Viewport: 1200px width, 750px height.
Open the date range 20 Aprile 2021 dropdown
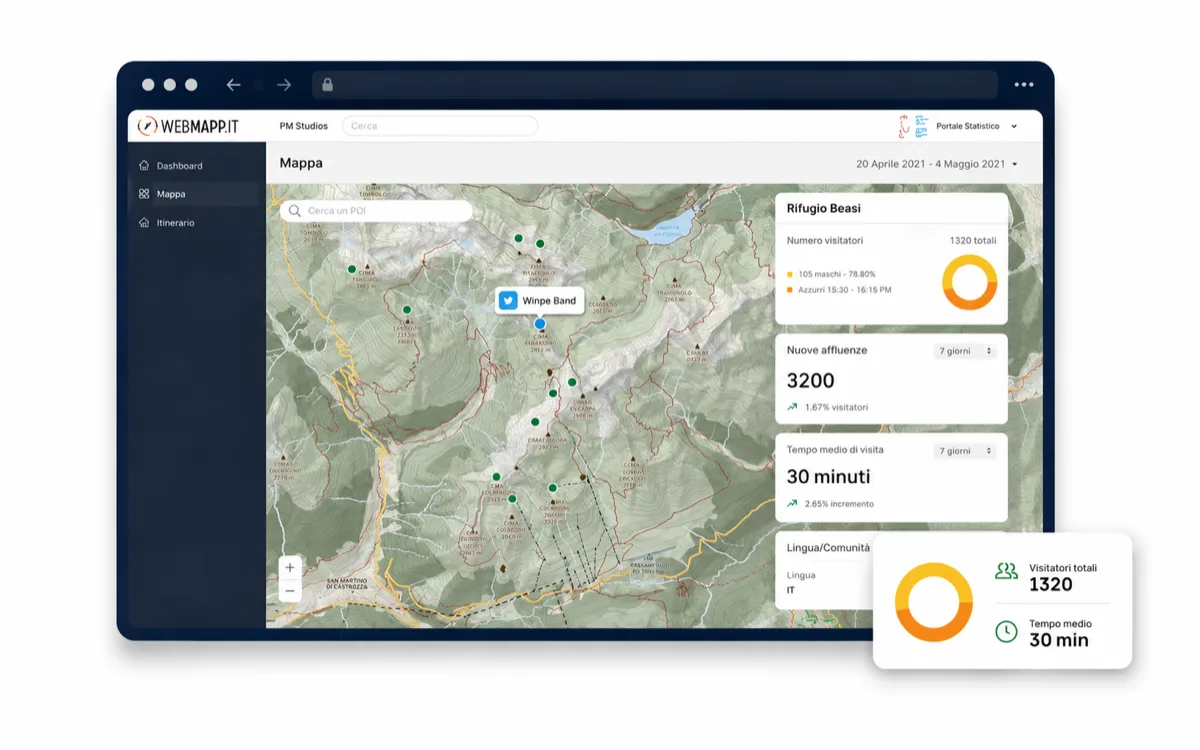(x=936, y=164)
